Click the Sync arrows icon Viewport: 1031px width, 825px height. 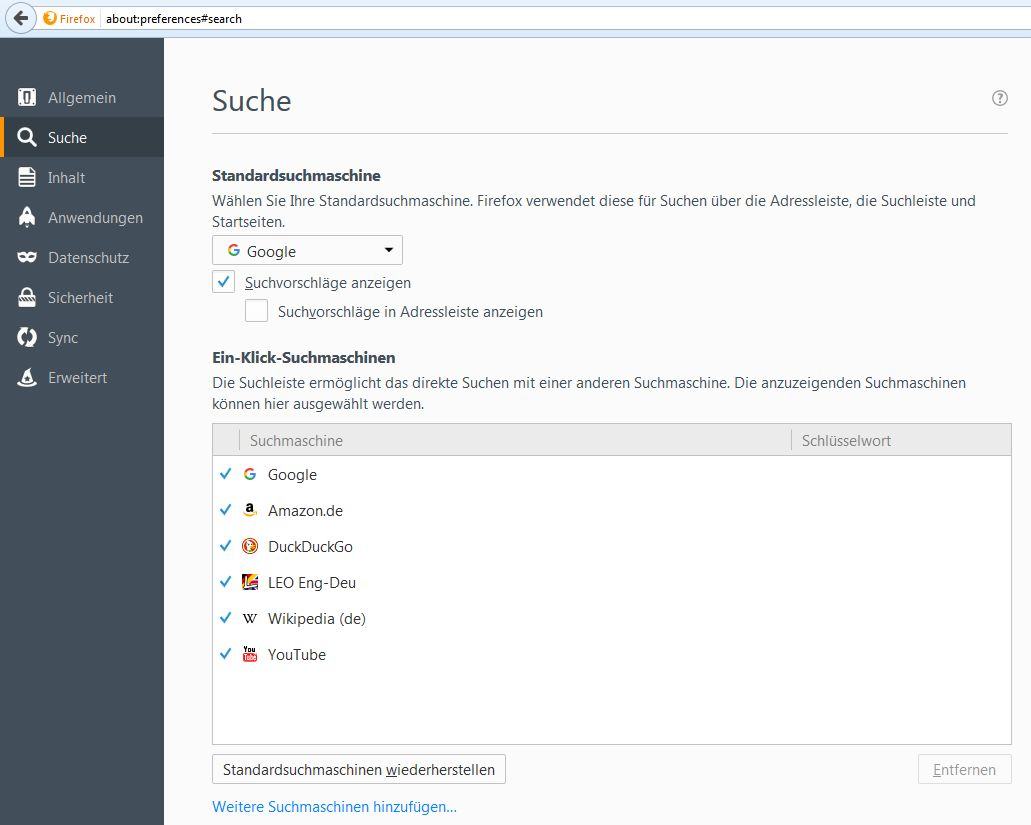point(27,337)
